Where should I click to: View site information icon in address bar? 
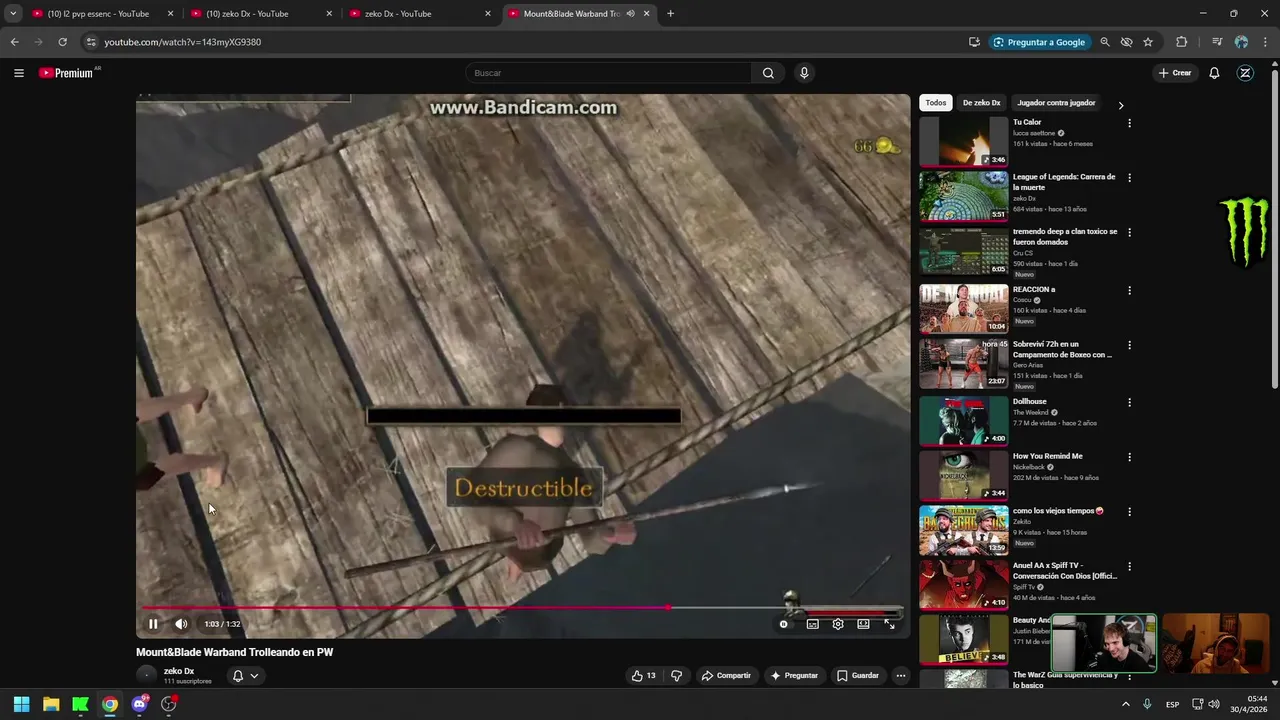[91, 42]
